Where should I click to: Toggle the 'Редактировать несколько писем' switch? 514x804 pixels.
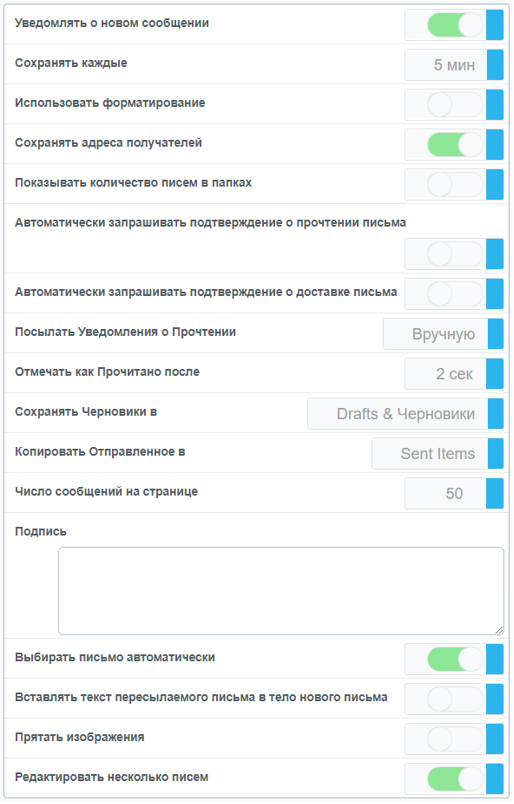tap(456, 779)
